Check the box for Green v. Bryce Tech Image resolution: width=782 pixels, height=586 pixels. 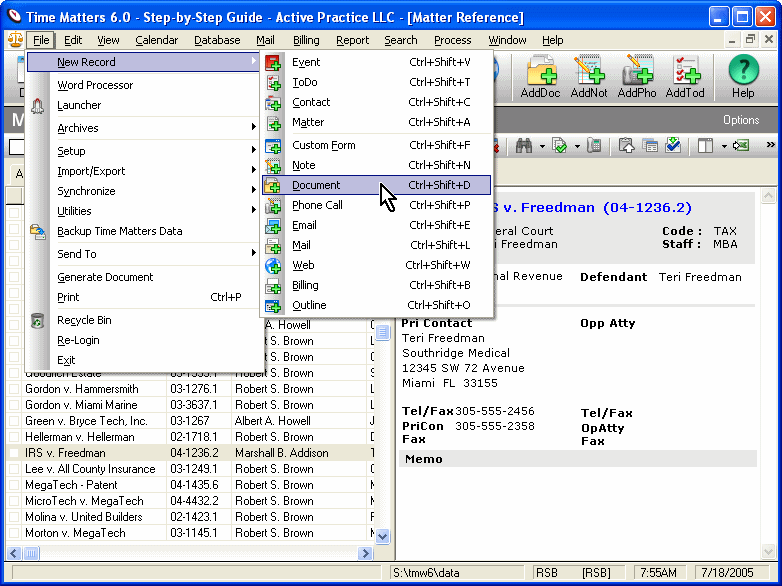pyautogui.click(x=14, y=421)
